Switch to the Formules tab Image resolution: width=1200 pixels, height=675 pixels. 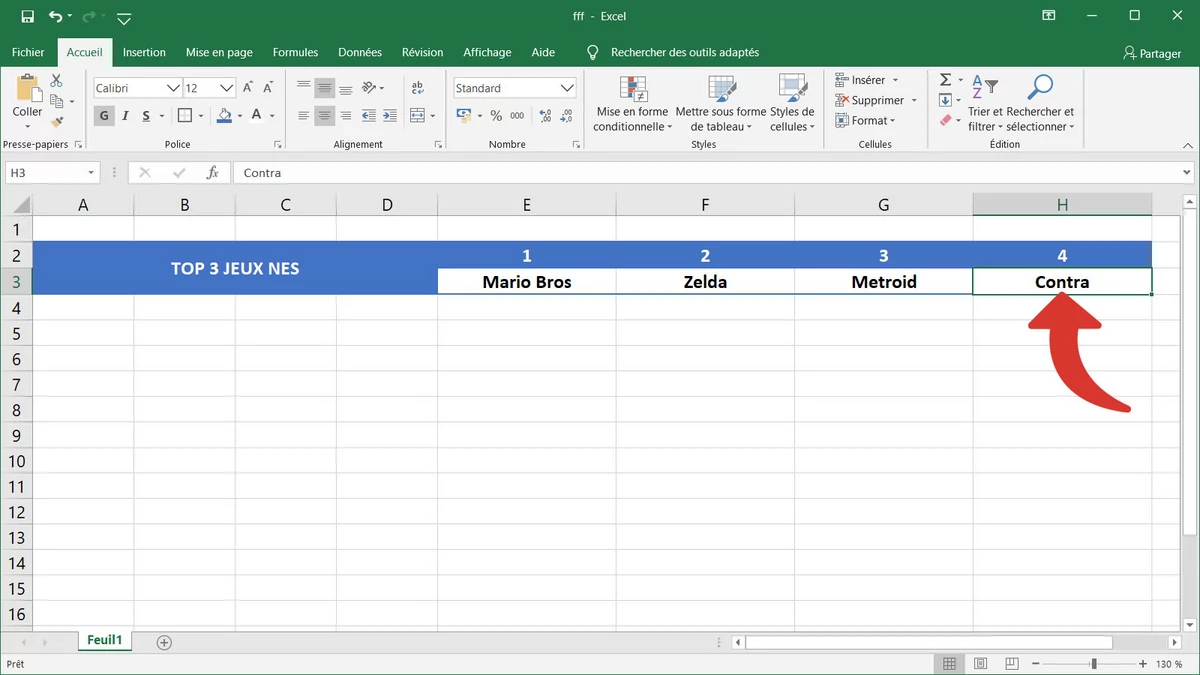tap(295, 52)
